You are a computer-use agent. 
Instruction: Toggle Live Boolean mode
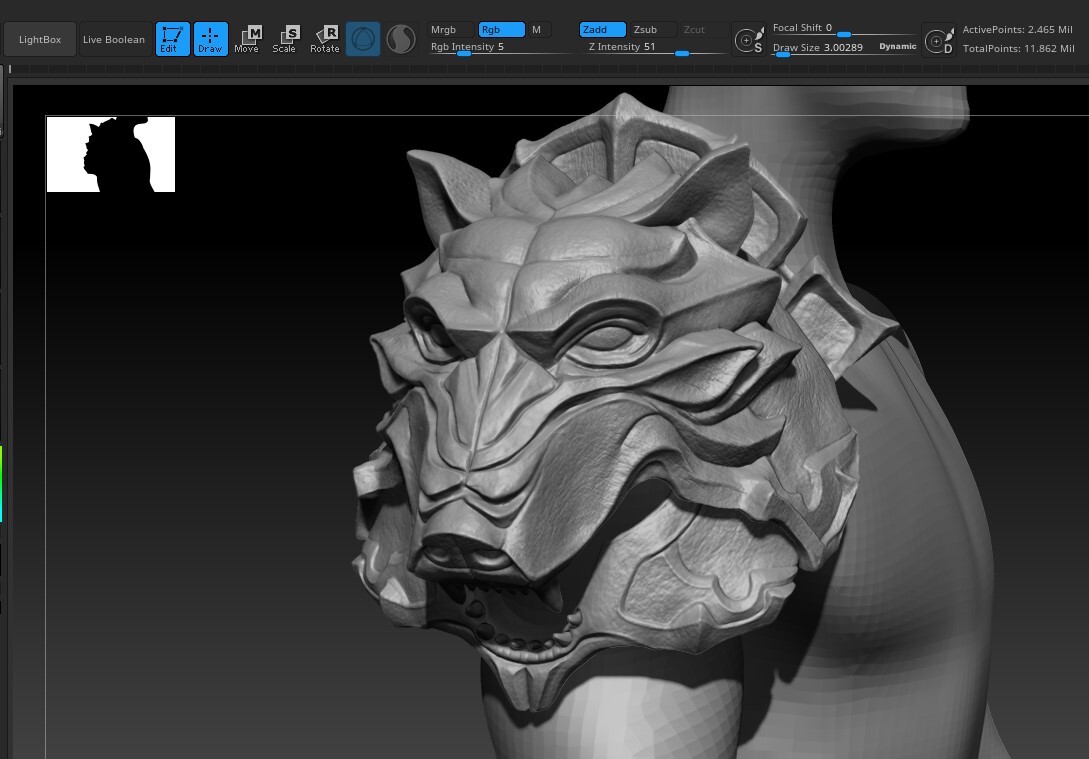(x=113, y=39)
